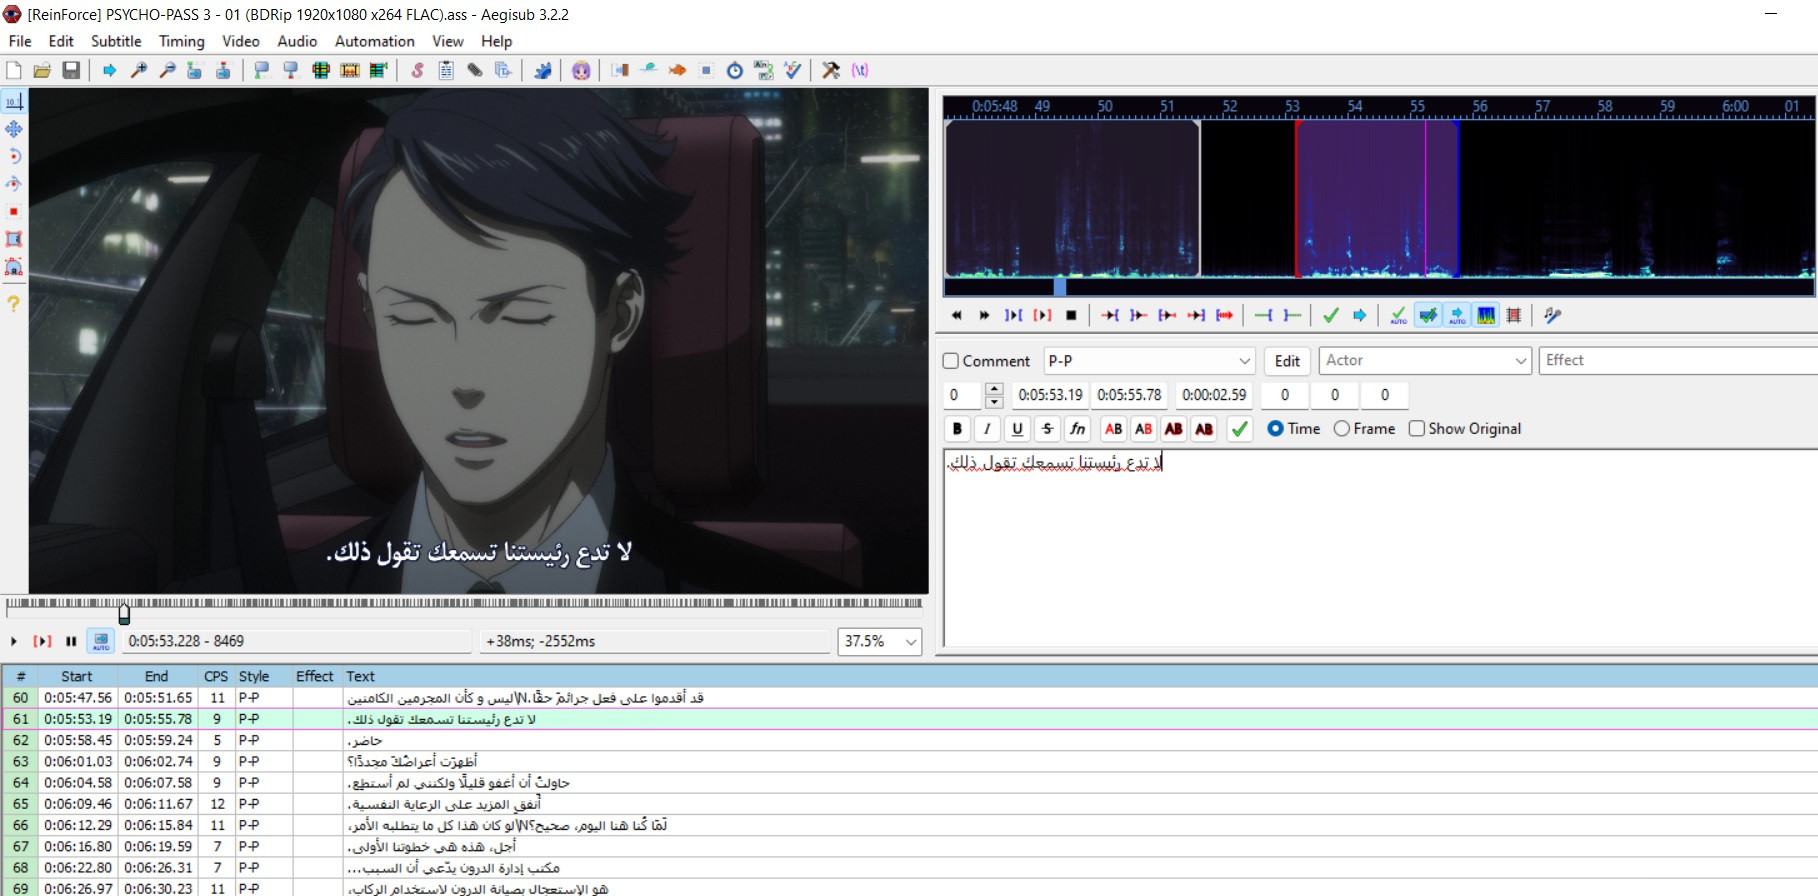1818x896 pixels.
Task: Select the Rotate on Z axis tool
Action: pyautogui.click(x=14, y=156)
